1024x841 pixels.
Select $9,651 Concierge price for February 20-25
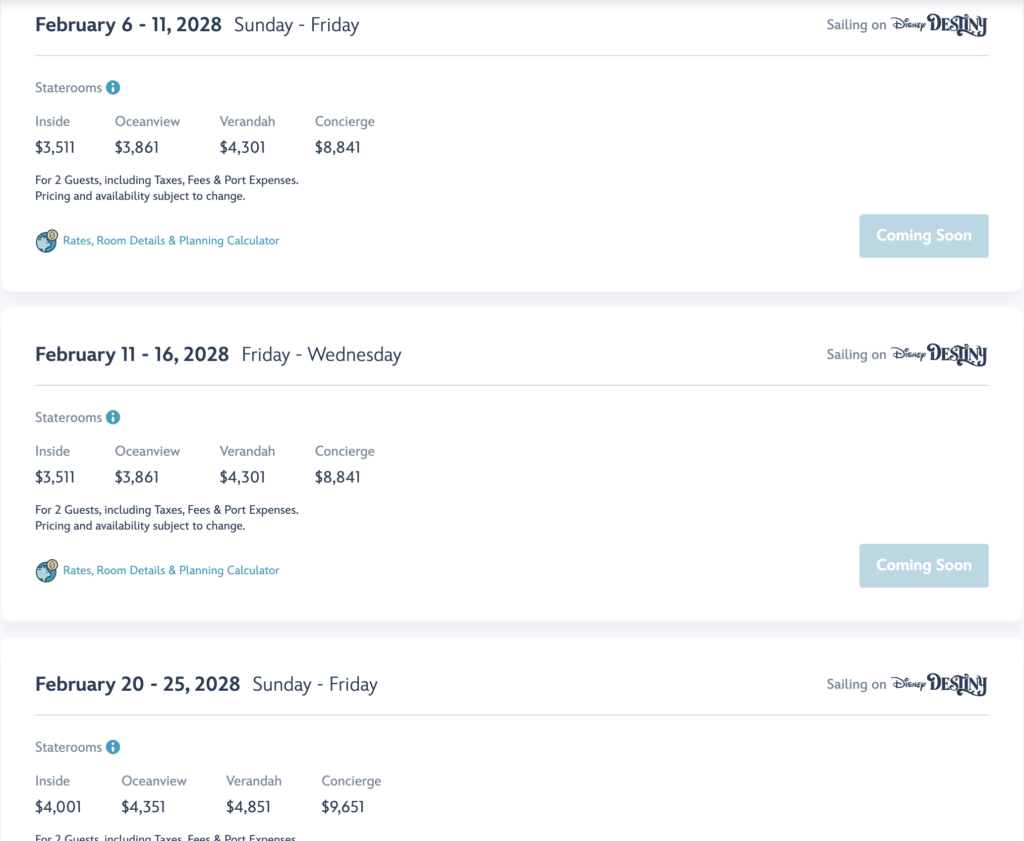pos(343,807)
